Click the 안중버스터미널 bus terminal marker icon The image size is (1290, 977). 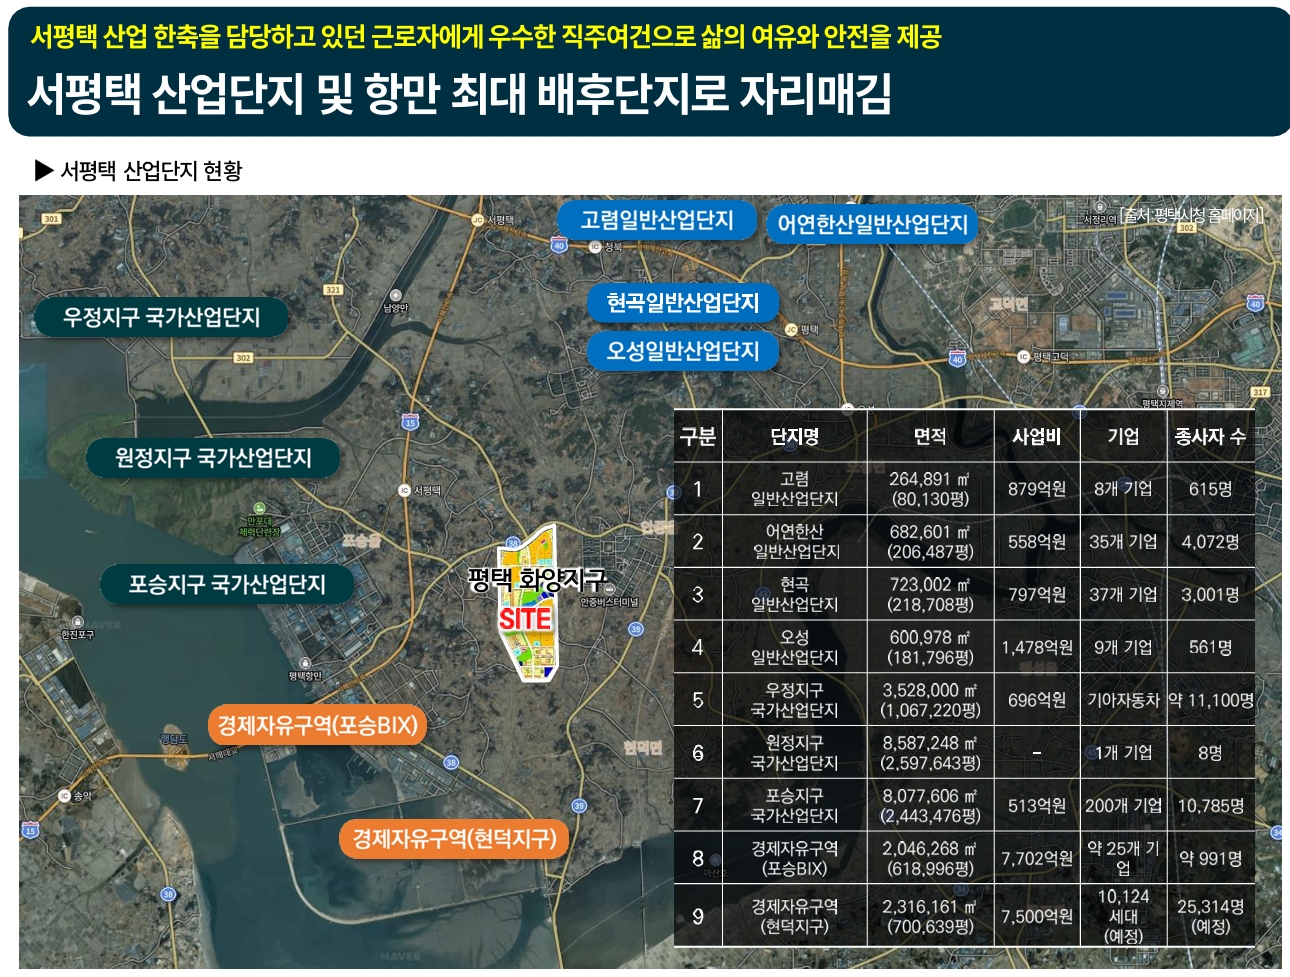pos(609,589)
